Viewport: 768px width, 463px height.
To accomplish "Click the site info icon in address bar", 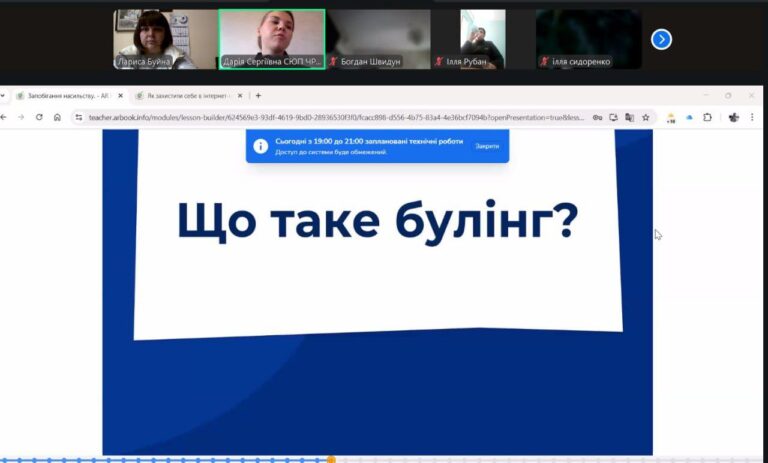I will (79, 117).
